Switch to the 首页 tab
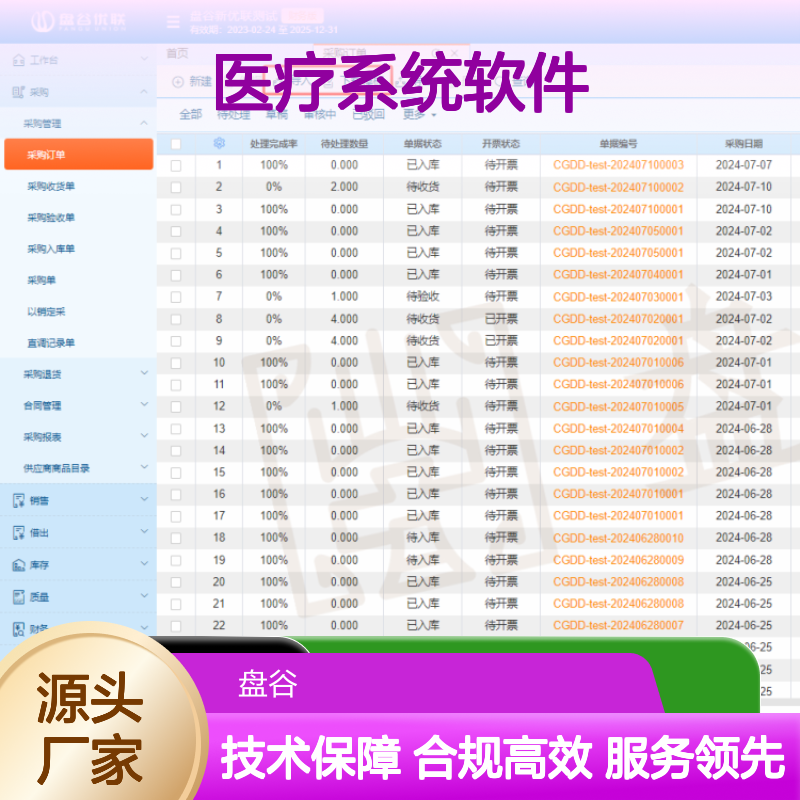800x800 pixels. [178, 53]
